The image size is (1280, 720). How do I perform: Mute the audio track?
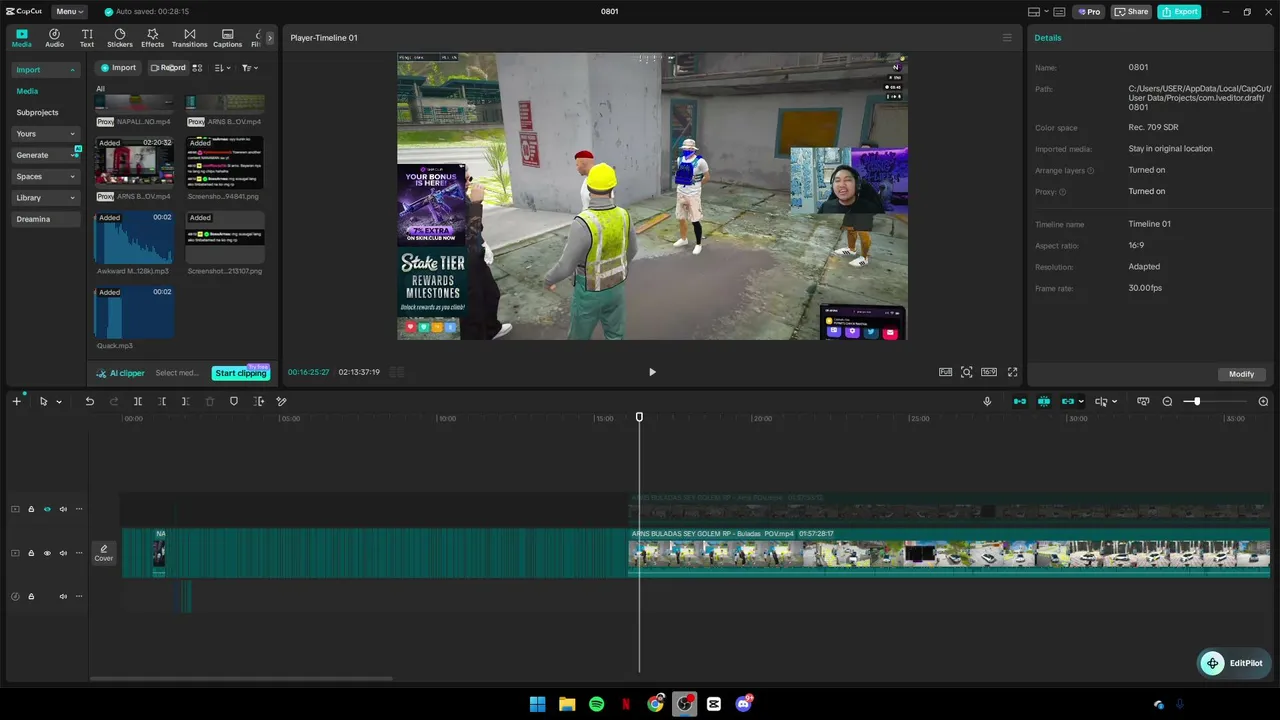tap(63, 596)
